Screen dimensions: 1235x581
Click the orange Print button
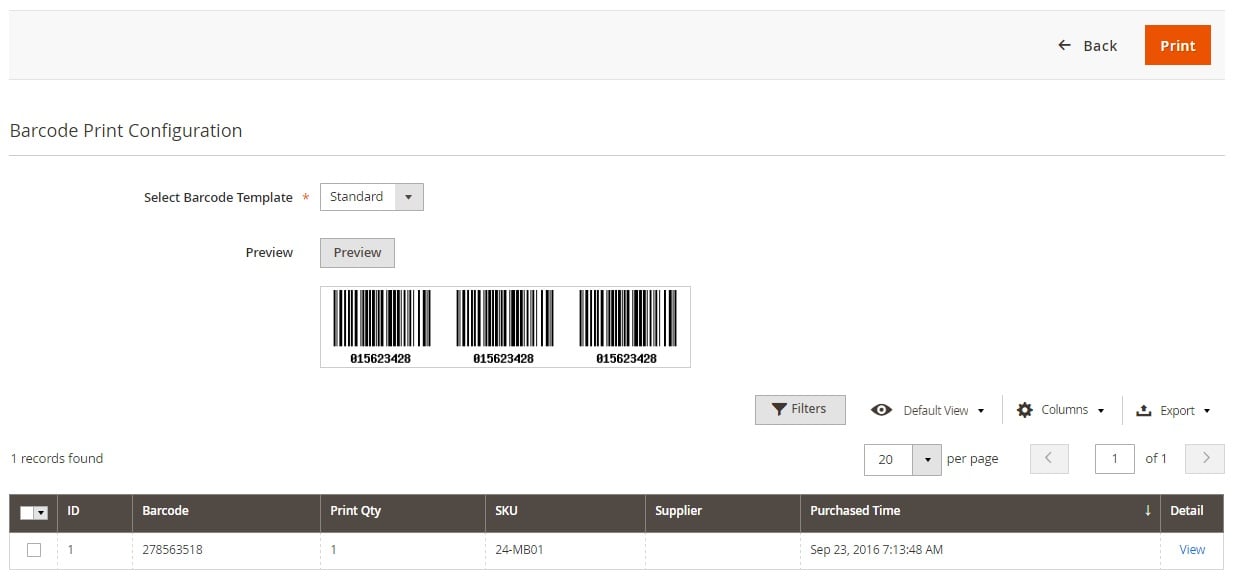click(x=1177, y=46)
